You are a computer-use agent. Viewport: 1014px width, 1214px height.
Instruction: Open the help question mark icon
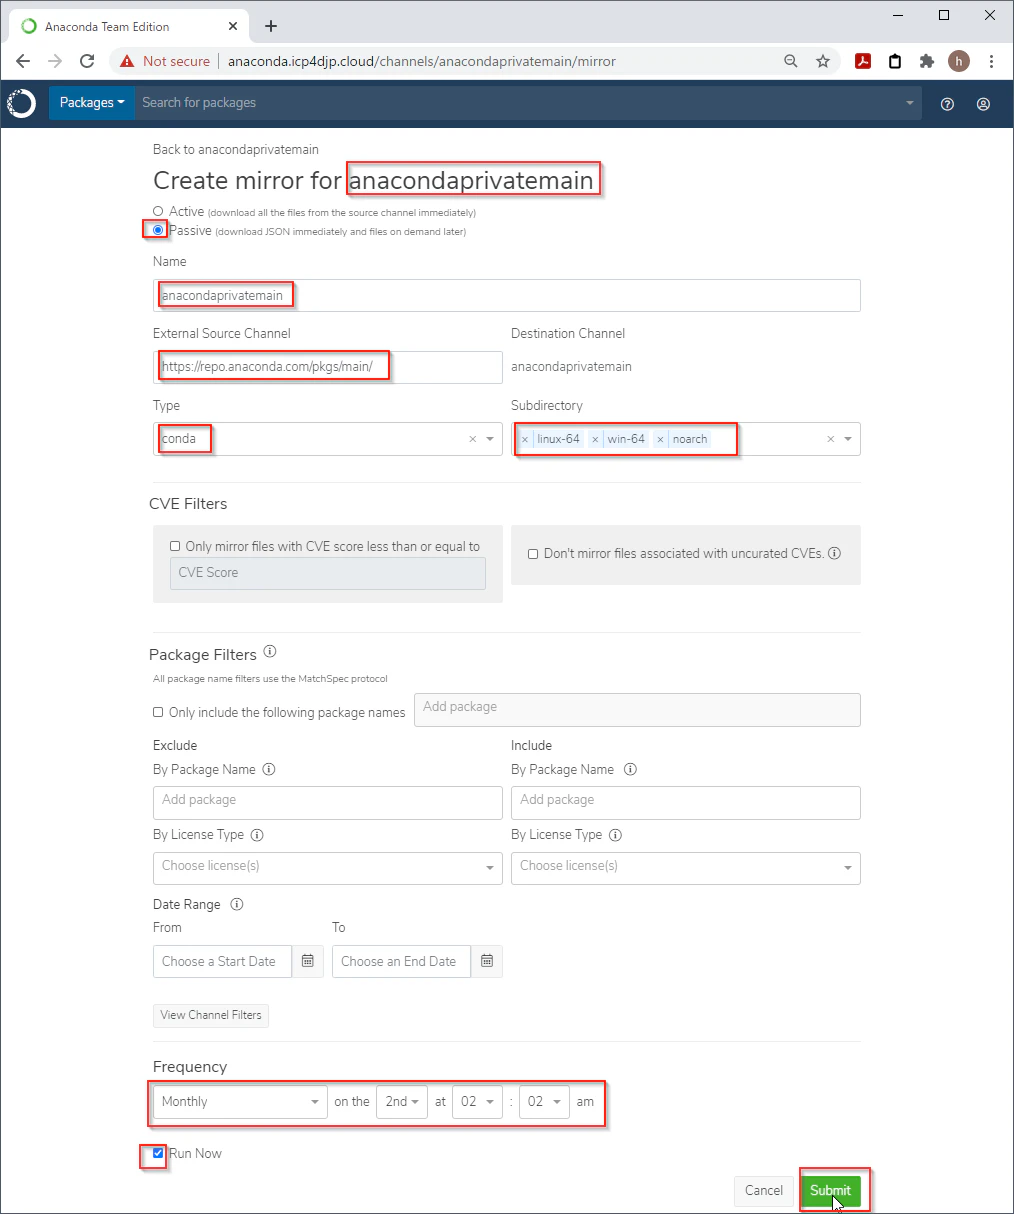pos(948,104)
